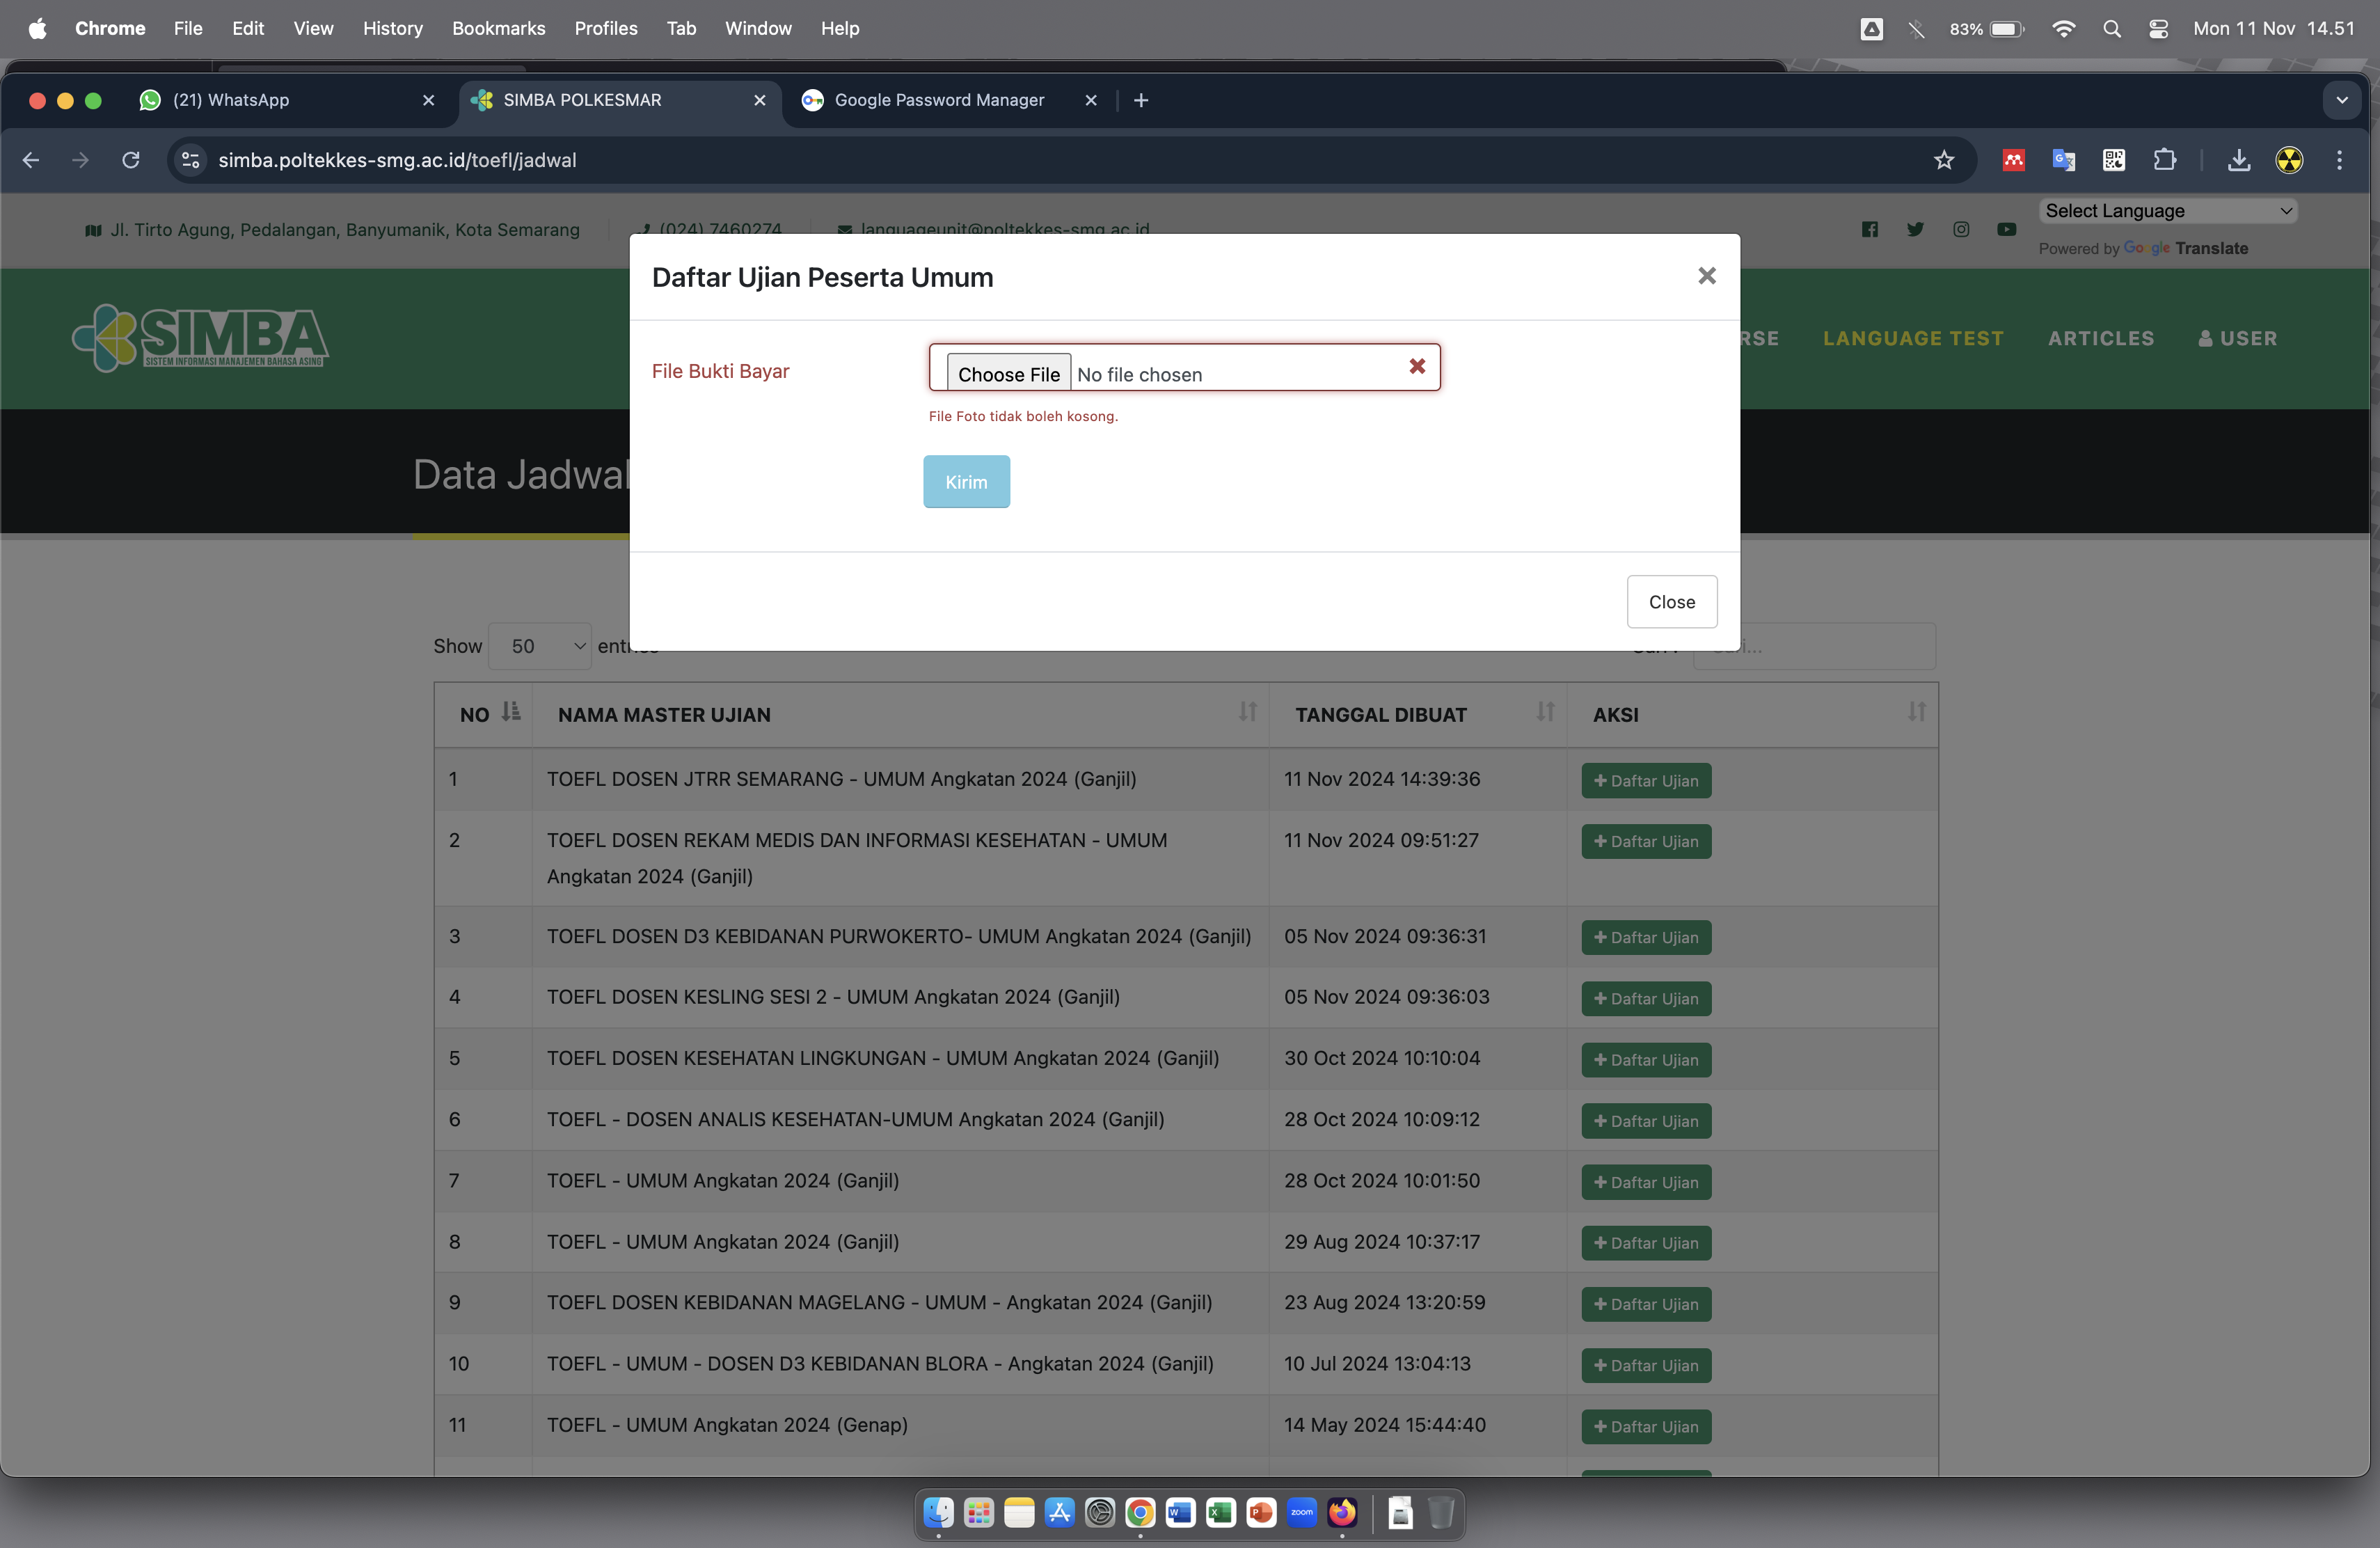Click Daftar Ujian for REKAM MEDIS row
This screenshot has height=1548, width=2380.
click(x=1646, y=842)
